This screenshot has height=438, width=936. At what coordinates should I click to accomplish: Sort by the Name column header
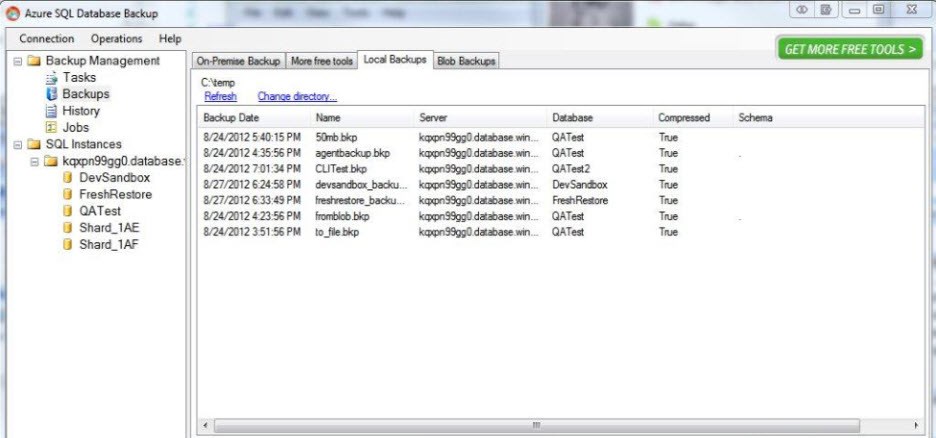[x=362, y=118]
